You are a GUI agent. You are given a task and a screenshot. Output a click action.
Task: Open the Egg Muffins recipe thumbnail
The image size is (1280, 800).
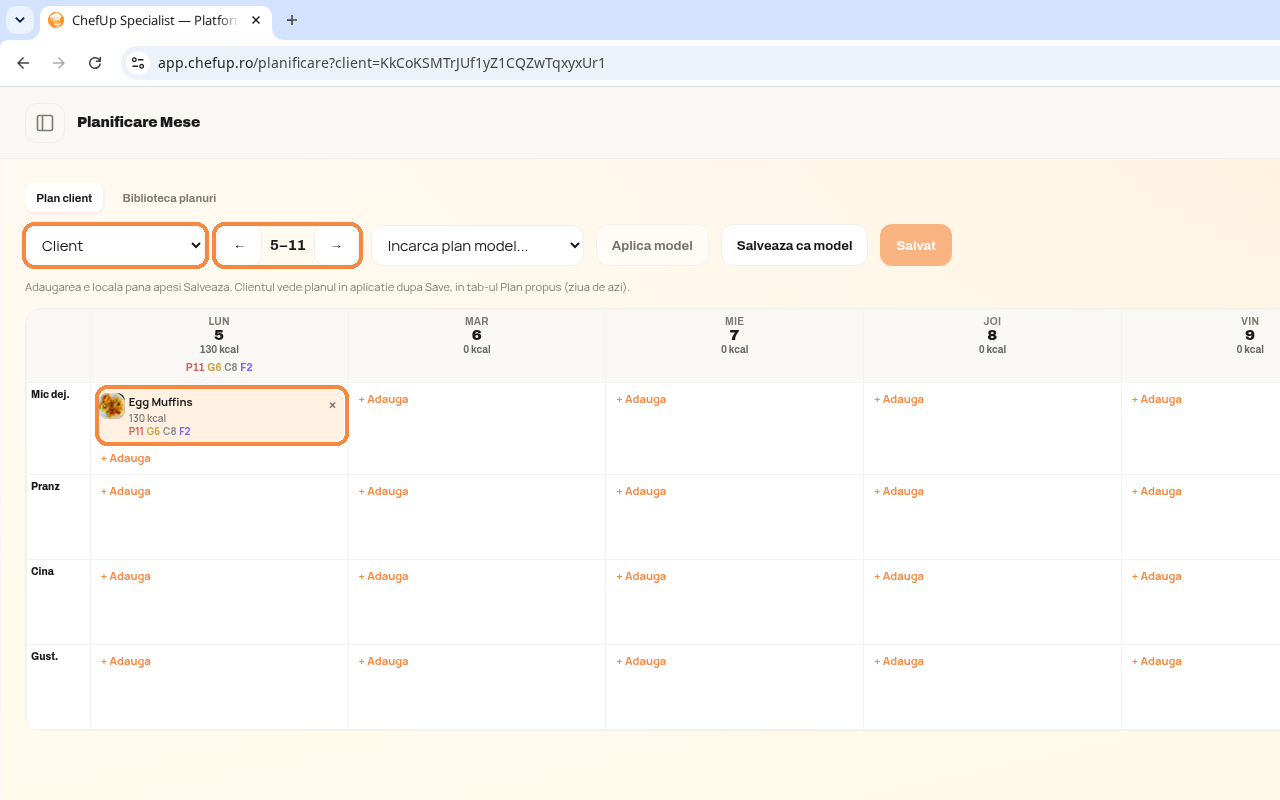click(112, 406)
